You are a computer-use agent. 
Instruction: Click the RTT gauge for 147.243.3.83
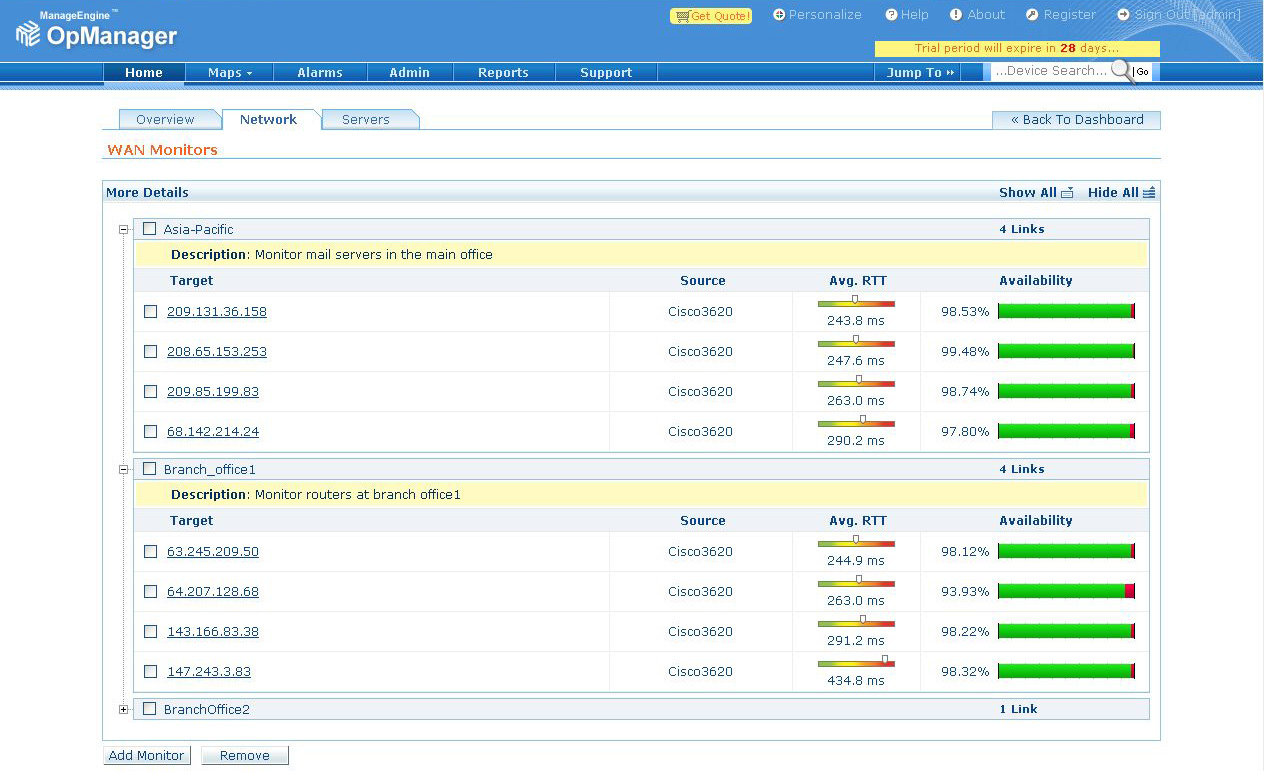pyautogui.click(x=856, y=663)
